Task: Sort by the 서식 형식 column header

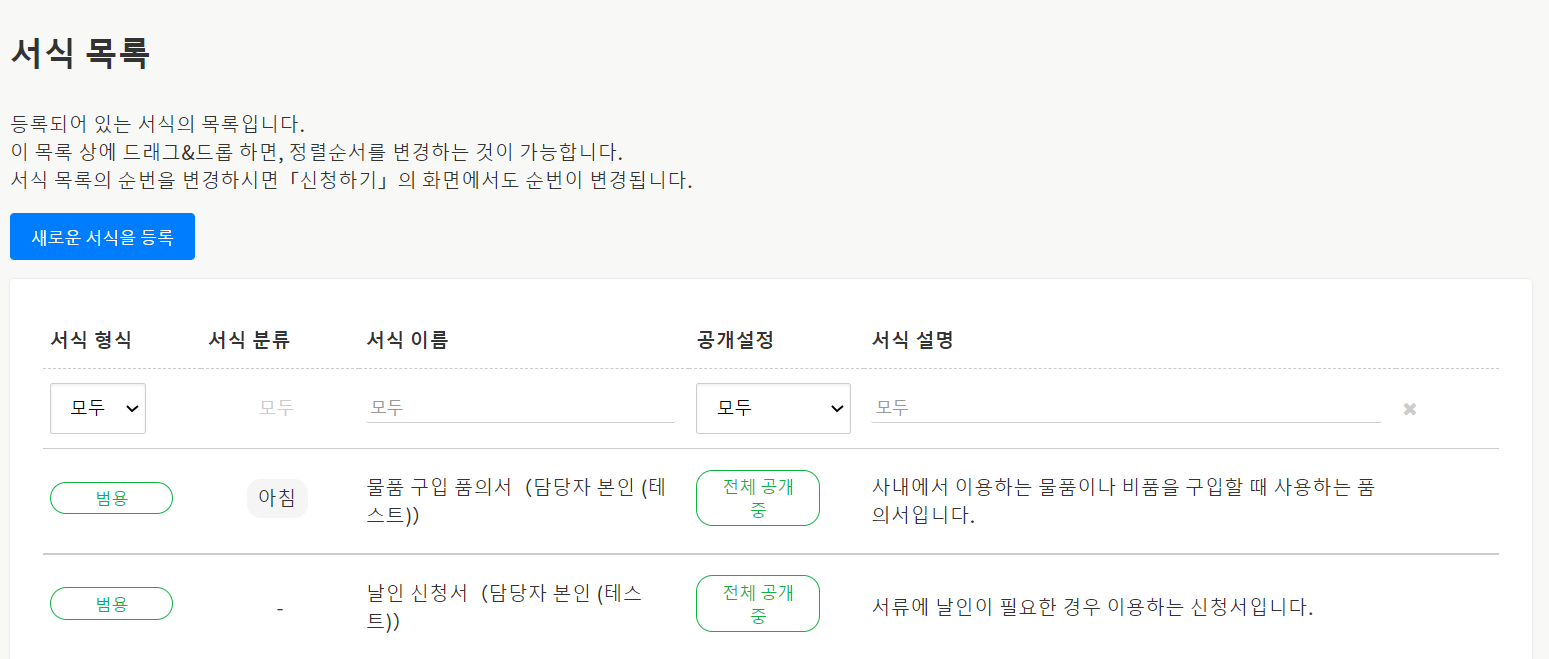Action: click(x=91, y=340)
